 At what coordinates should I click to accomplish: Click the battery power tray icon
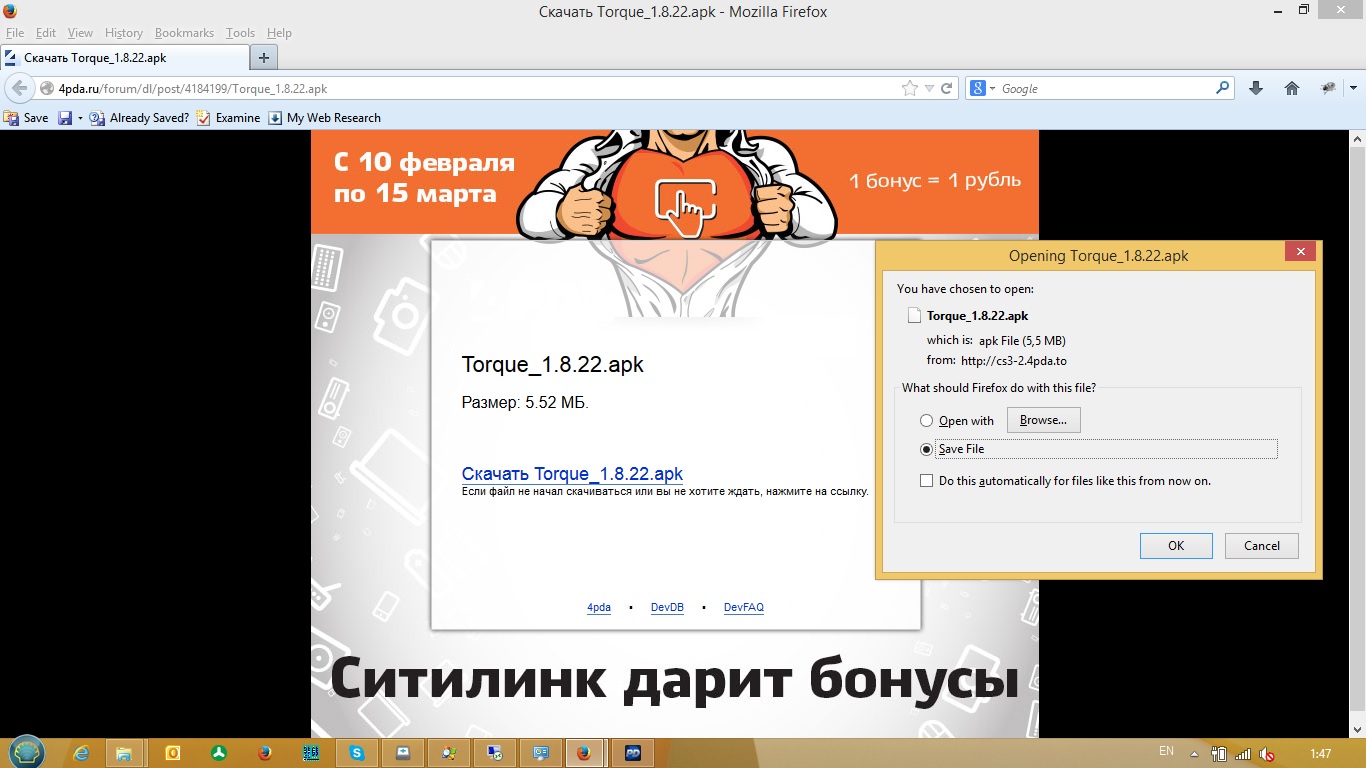tap(1219, 754)
